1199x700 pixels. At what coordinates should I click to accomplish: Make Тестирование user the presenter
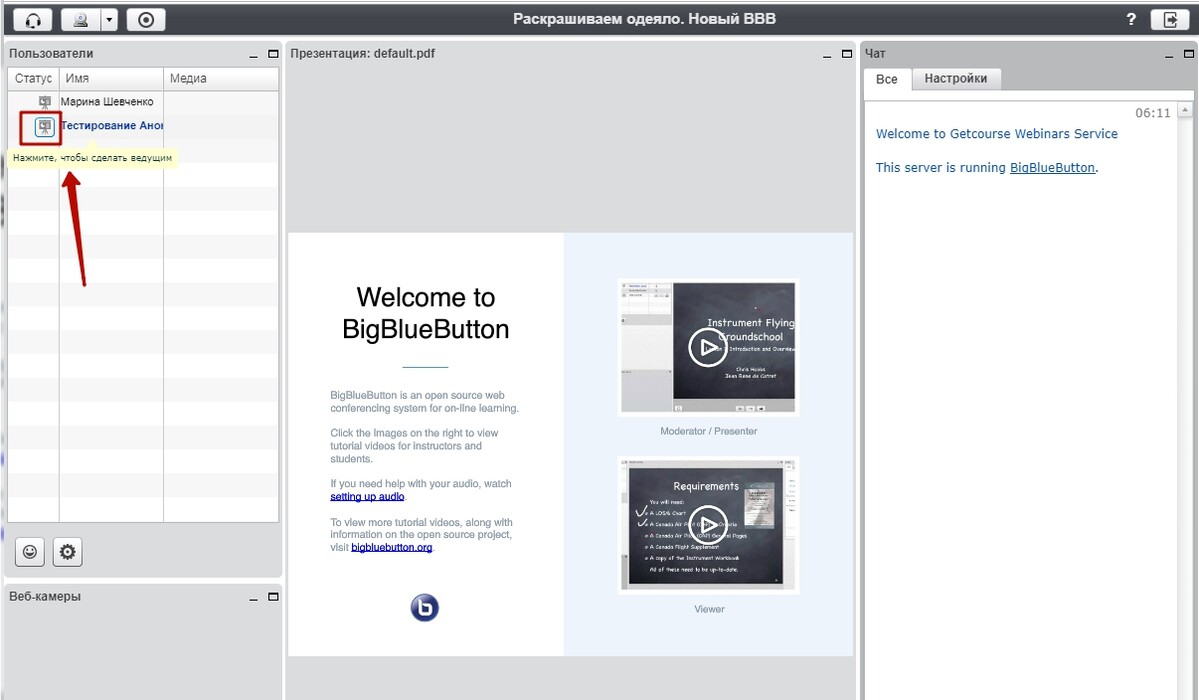click(x=44, y=127)
